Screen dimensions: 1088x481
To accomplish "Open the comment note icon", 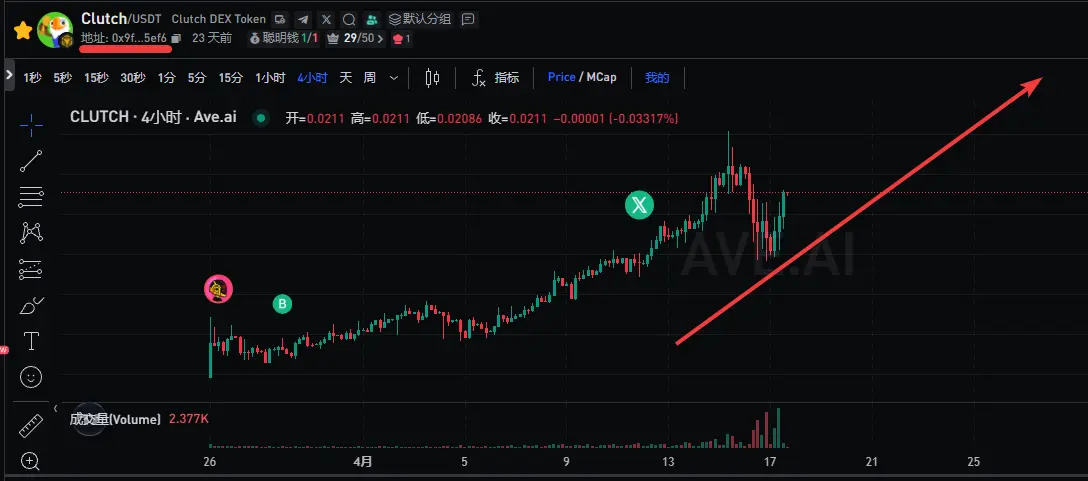I will click(468, 19).
